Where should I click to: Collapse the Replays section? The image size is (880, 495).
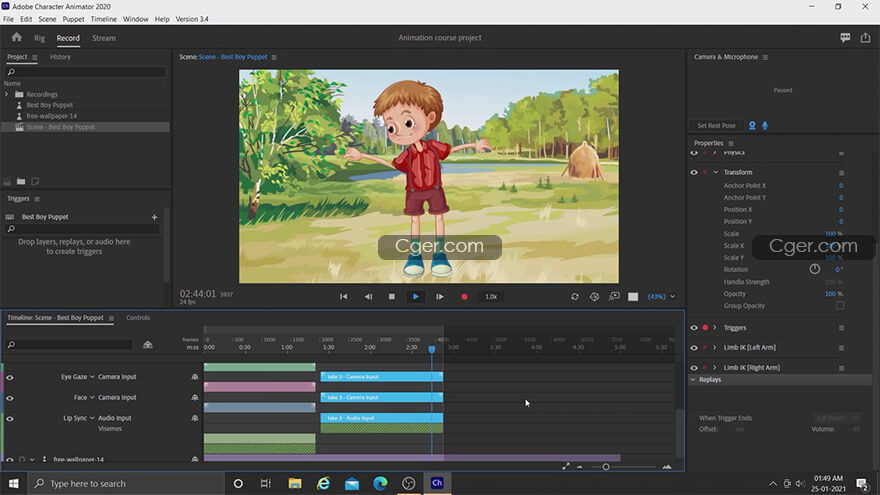pos(693,380)
